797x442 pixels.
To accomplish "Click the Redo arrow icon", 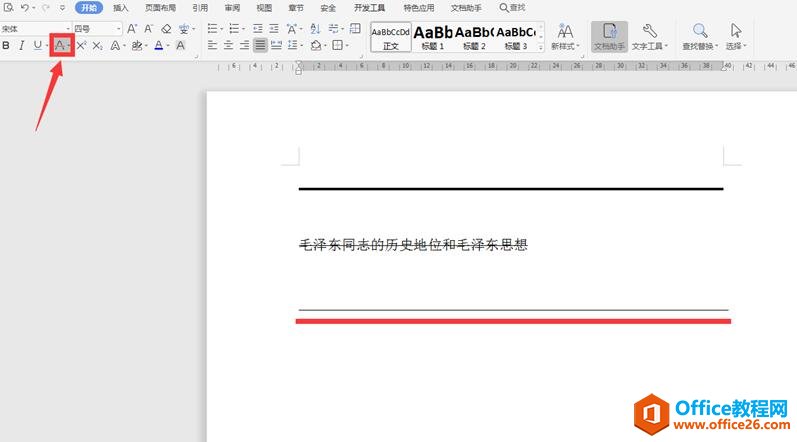I will coord(46,8).
